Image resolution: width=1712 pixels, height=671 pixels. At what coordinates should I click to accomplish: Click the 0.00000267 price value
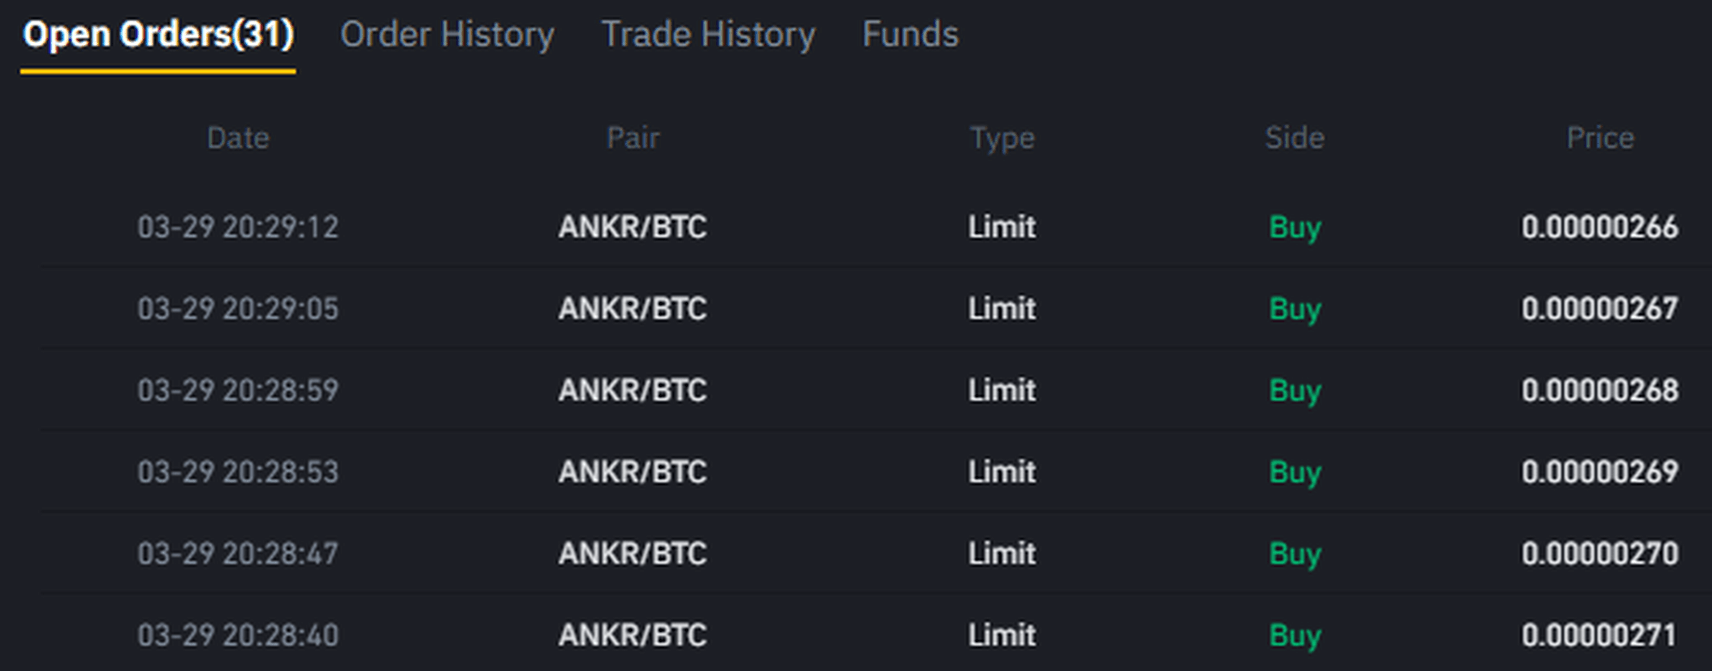pos(1600,309)
